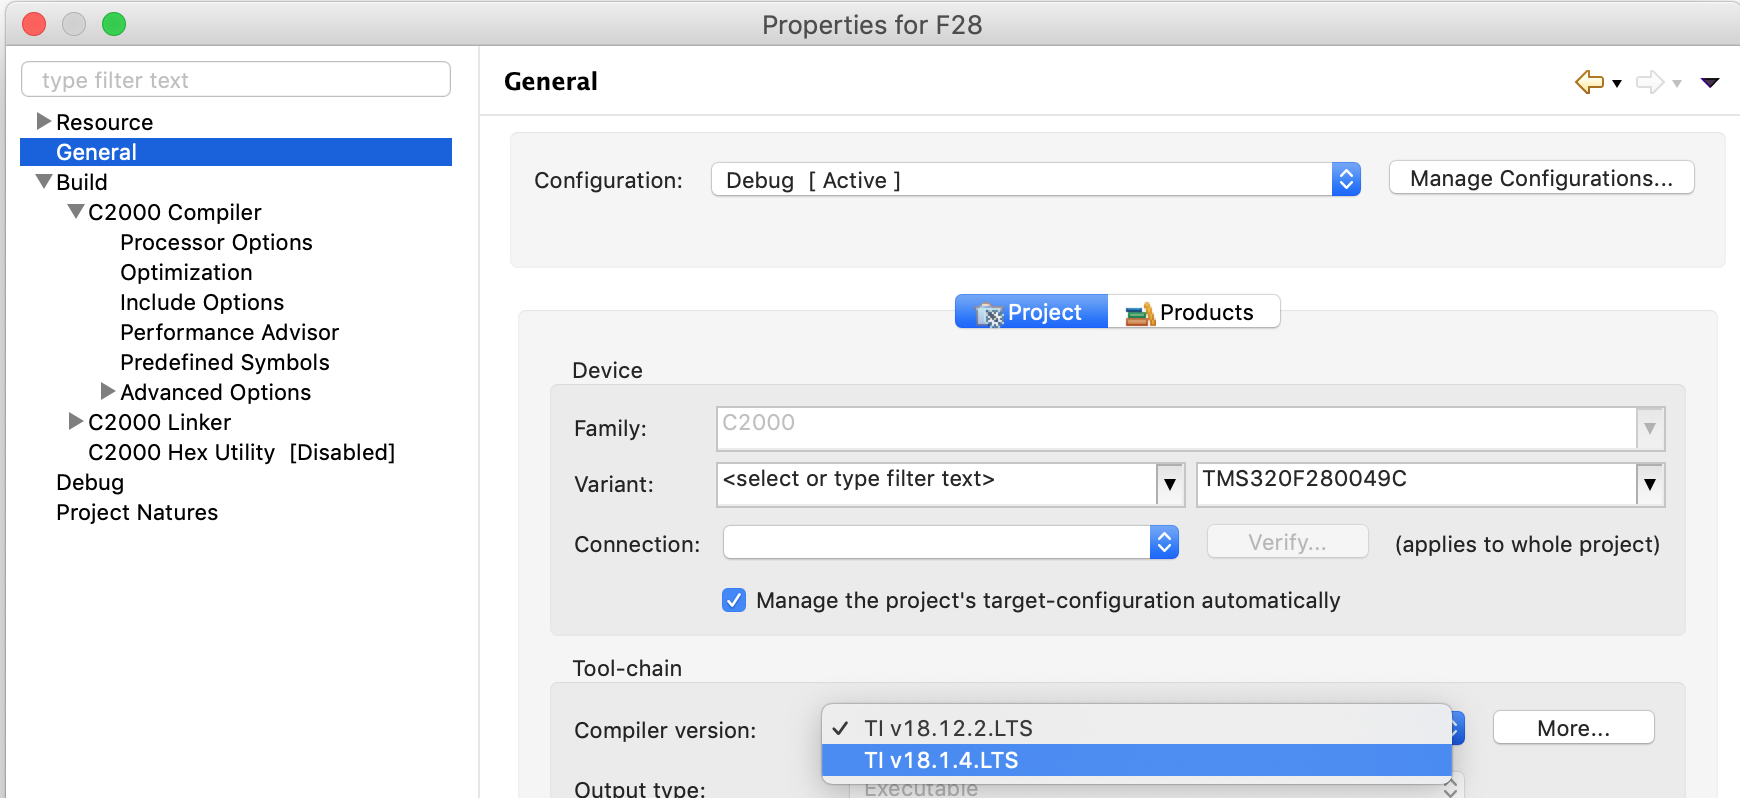Select Processor Options tree item
This screenshot has width=1740, height=798.
216,242
